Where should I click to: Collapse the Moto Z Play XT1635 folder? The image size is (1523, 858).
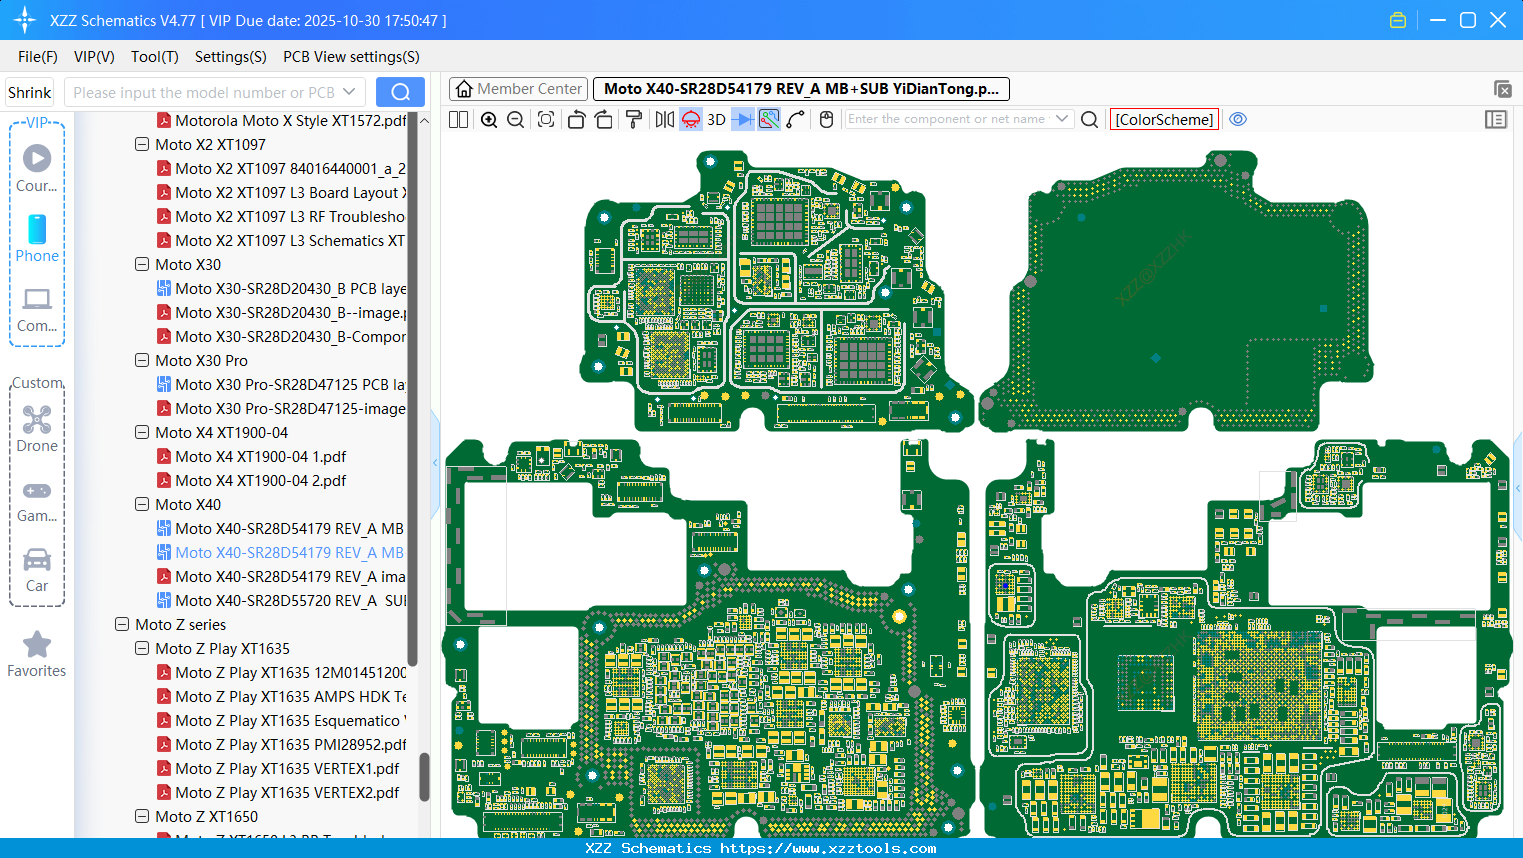[142, 648]
